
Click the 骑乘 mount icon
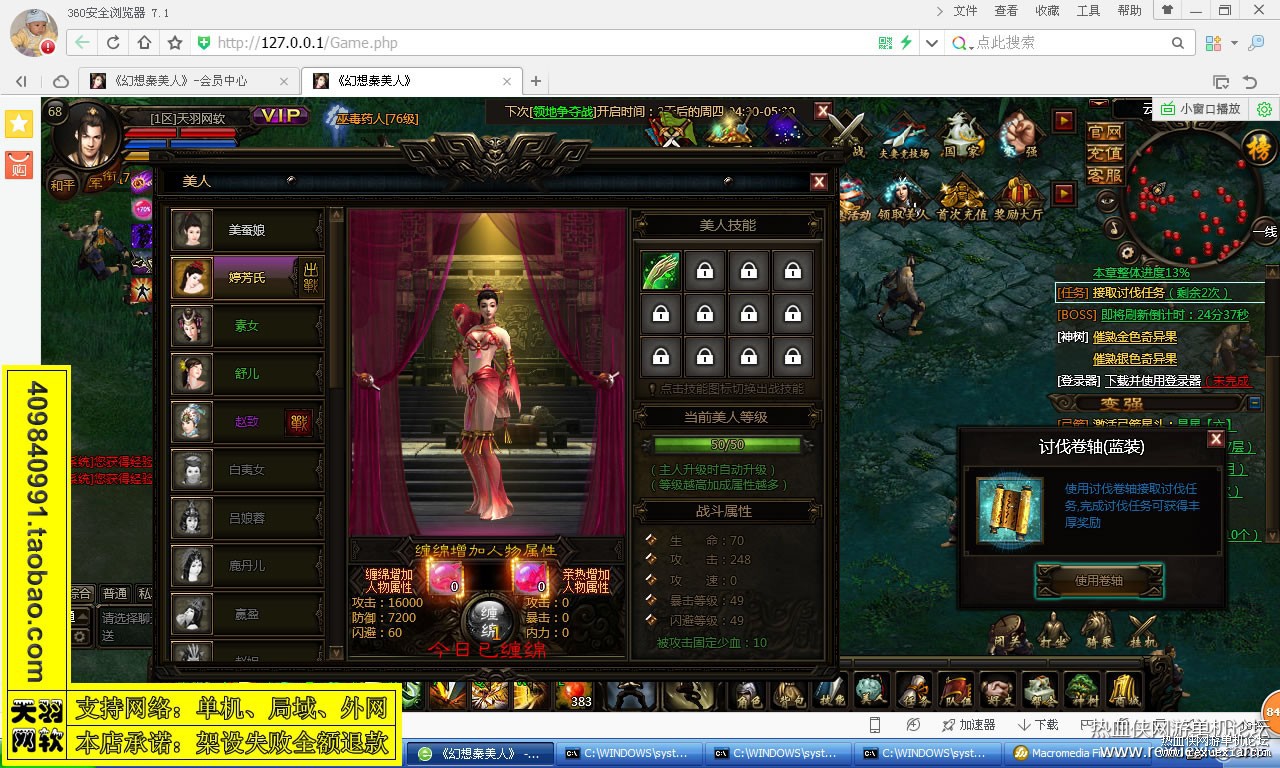(1098, 632)
